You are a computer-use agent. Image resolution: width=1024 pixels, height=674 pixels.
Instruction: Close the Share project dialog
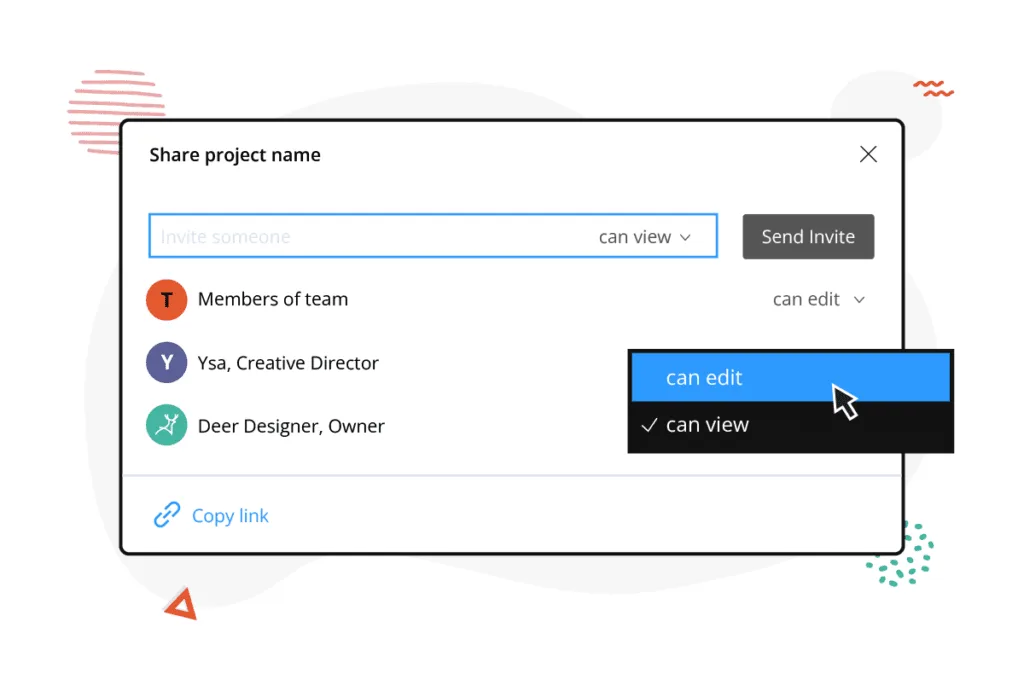[x=868, y=154]
